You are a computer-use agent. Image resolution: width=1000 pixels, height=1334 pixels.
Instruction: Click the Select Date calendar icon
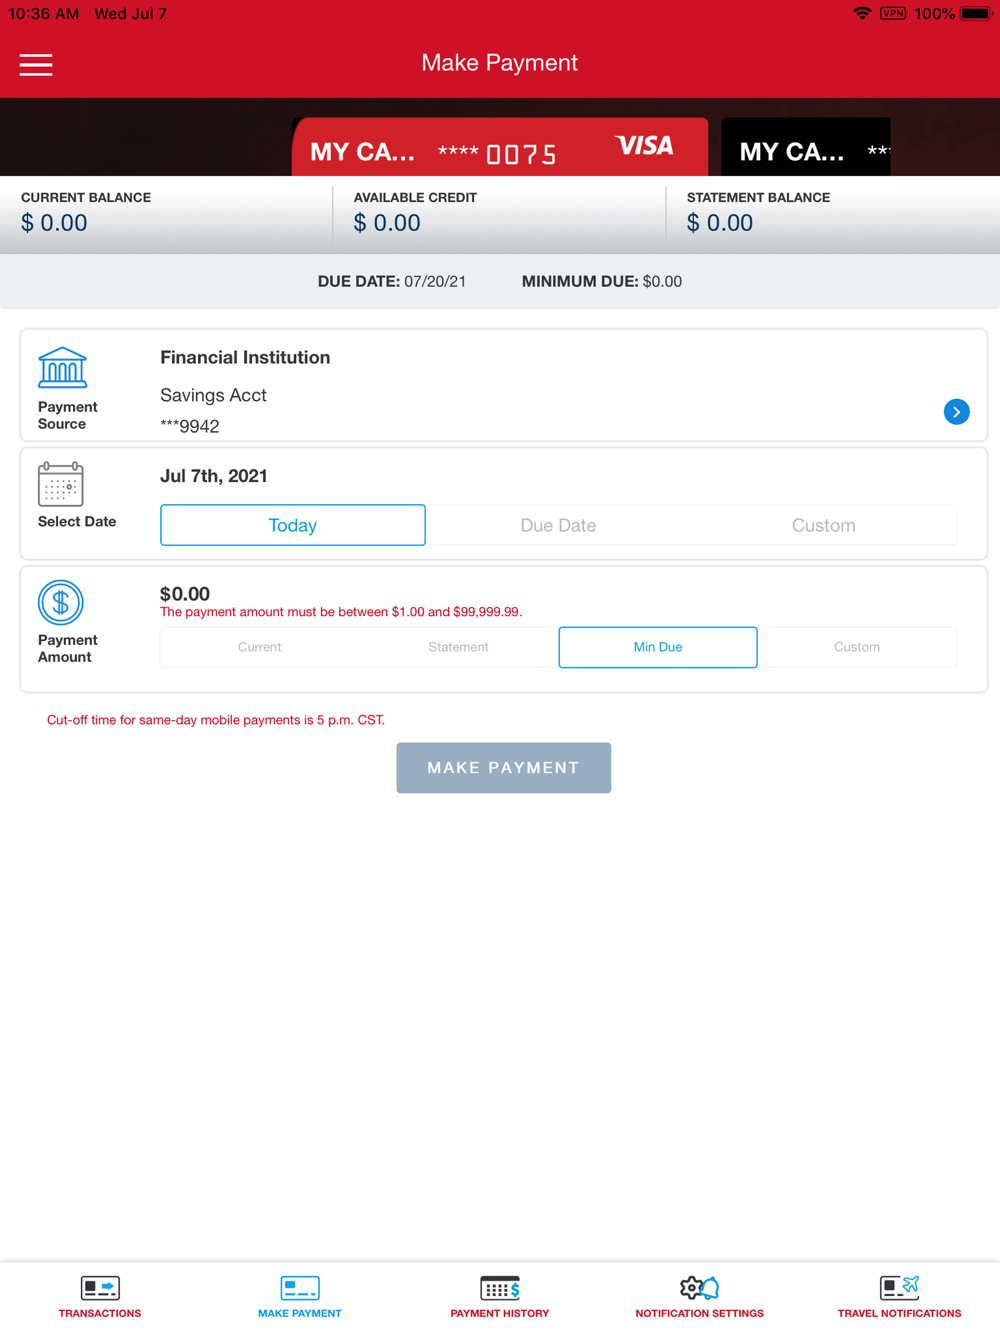(60, 484)
